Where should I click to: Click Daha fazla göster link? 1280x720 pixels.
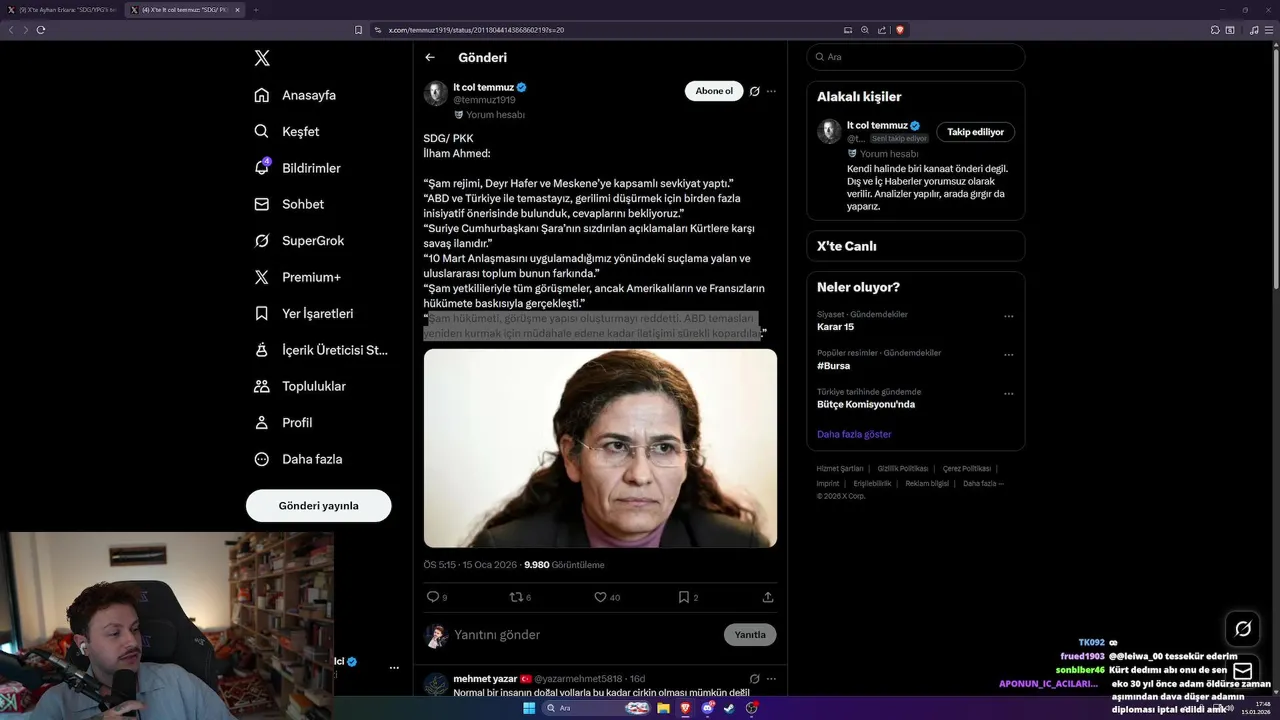click(854, 434)
